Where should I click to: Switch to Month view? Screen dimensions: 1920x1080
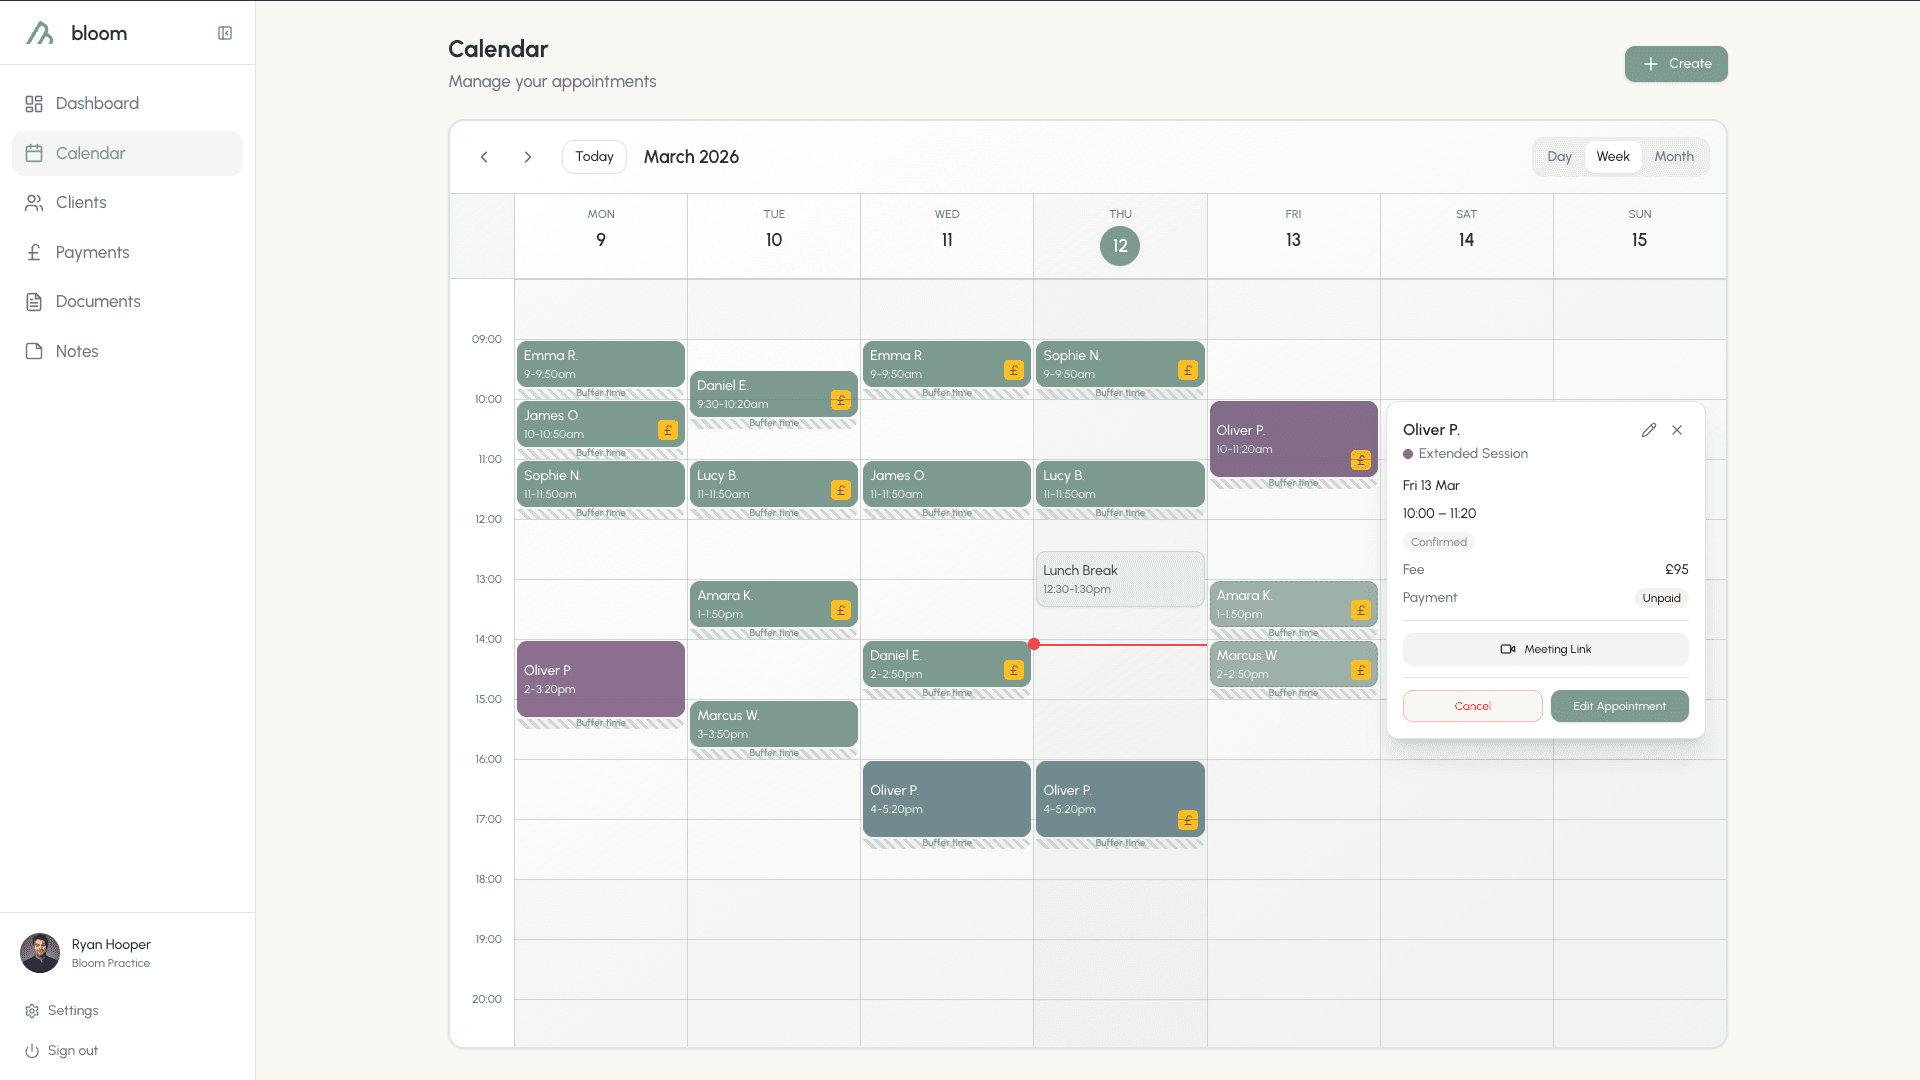point(1674,157)
